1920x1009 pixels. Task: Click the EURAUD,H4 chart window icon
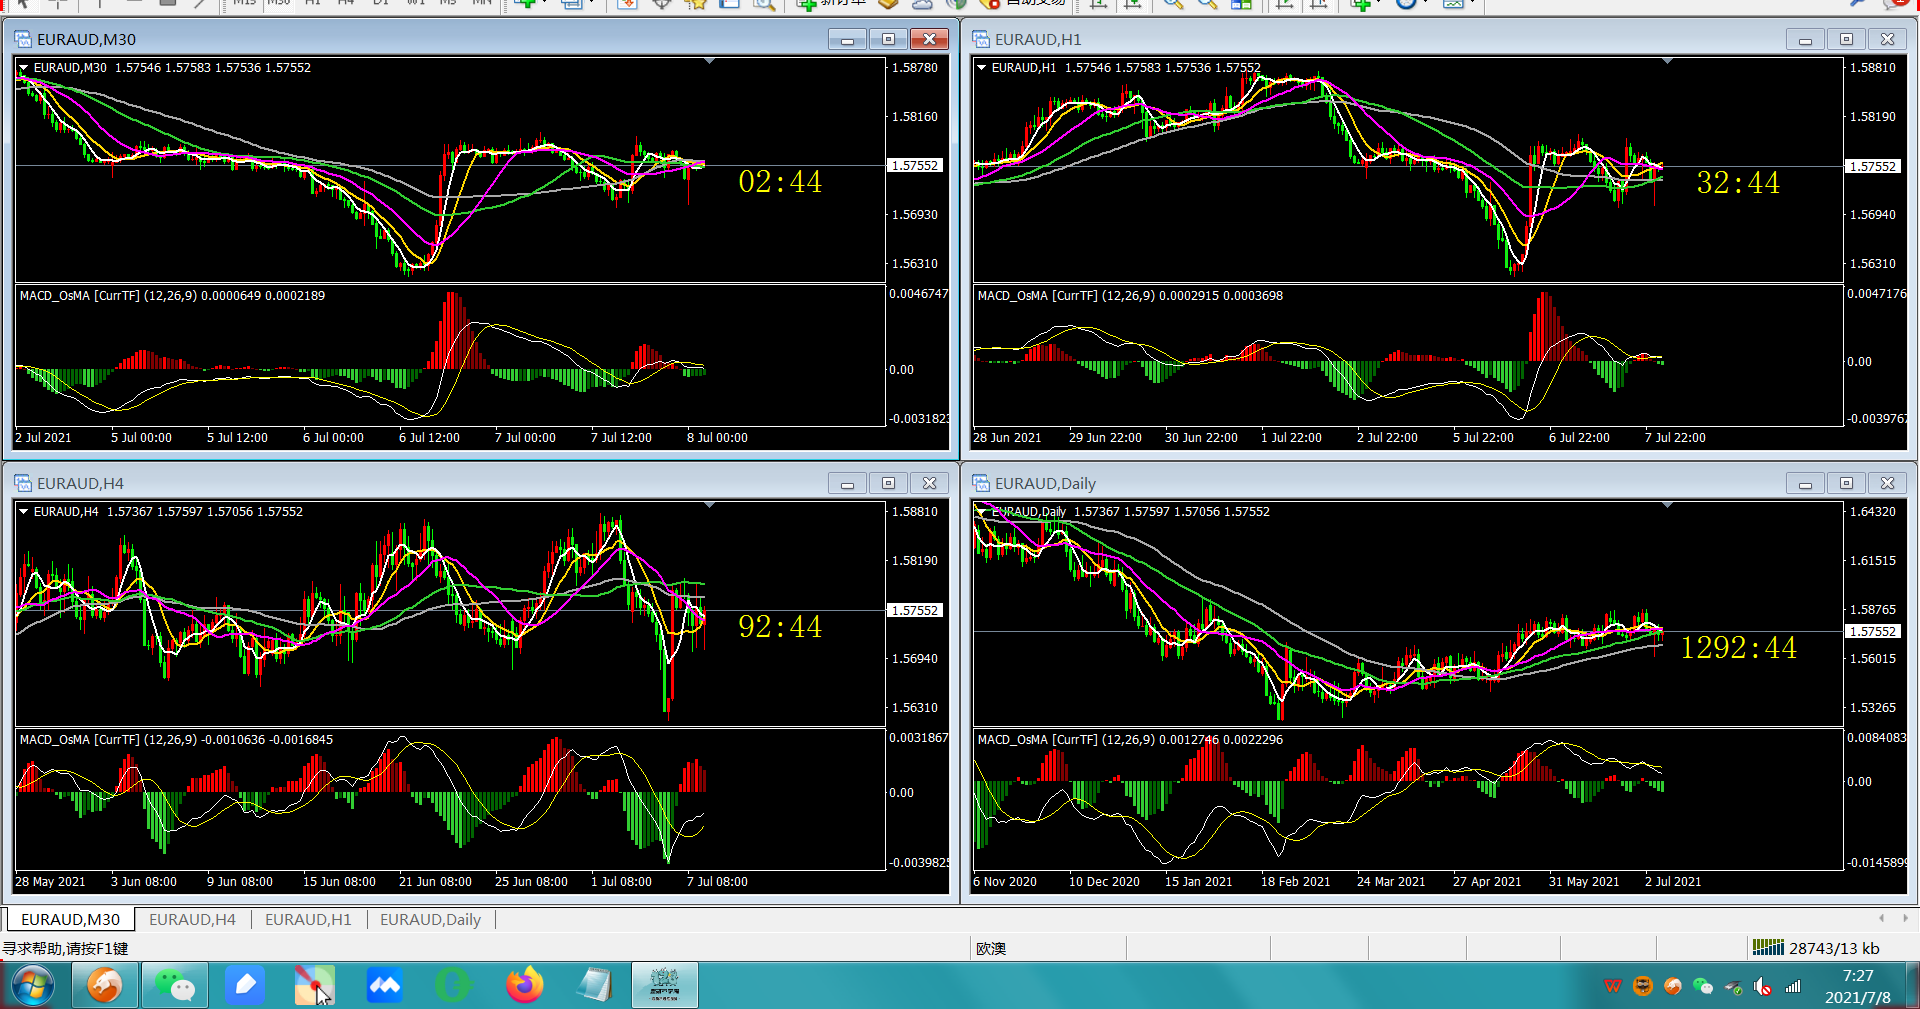coord(22,483)
